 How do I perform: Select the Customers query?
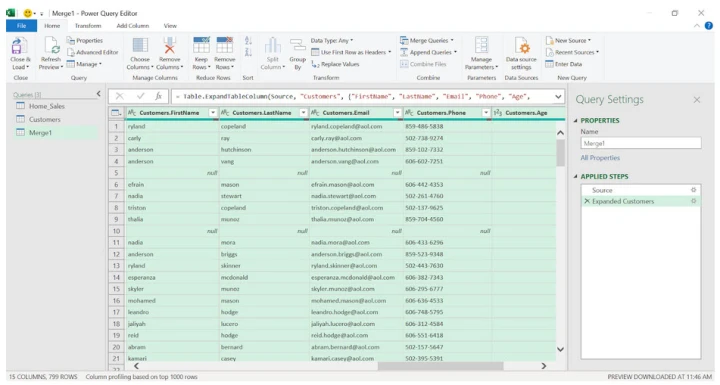pos(45,119)
